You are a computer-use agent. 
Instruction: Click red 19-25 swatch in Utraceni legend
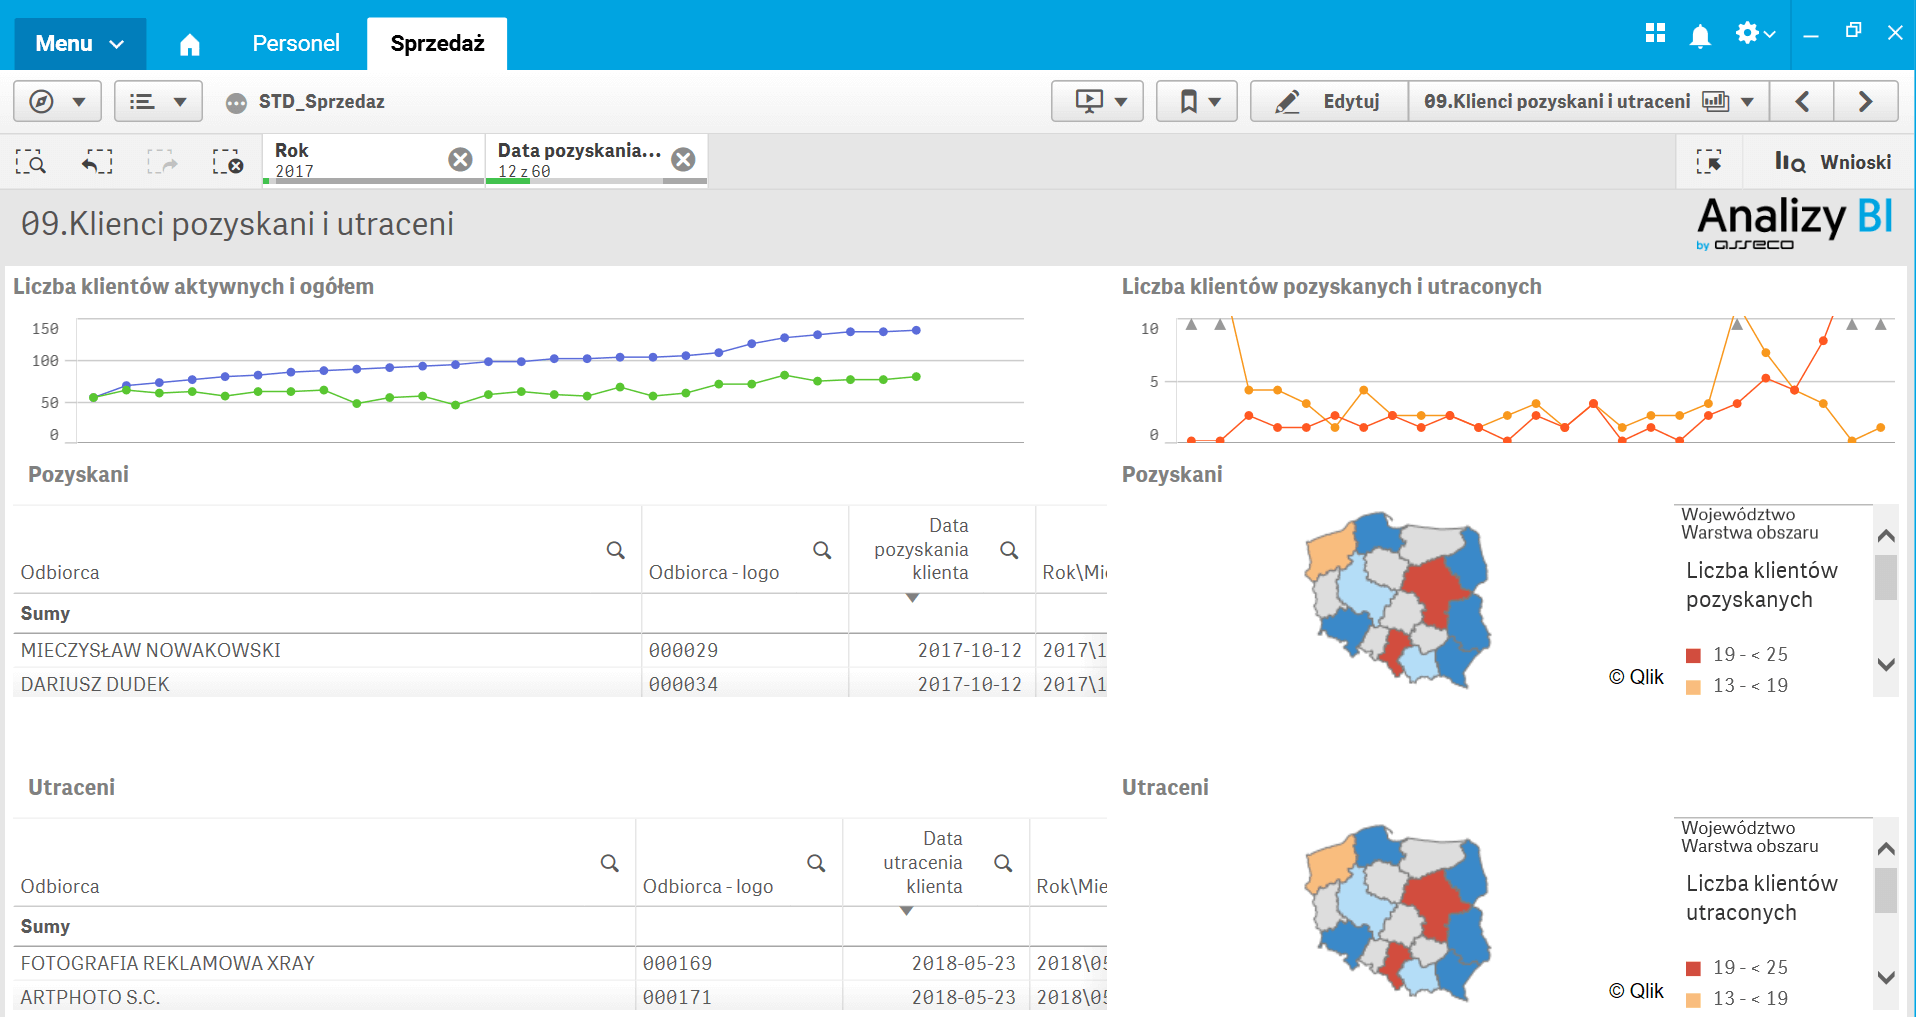click(1693, 969)
